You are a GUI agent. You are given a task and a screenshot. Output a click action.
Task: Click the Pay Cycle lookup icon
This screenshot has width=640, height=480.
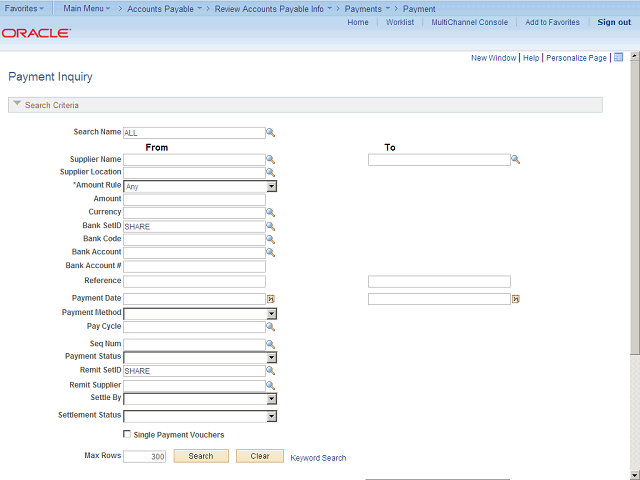[x=270, y=327]
